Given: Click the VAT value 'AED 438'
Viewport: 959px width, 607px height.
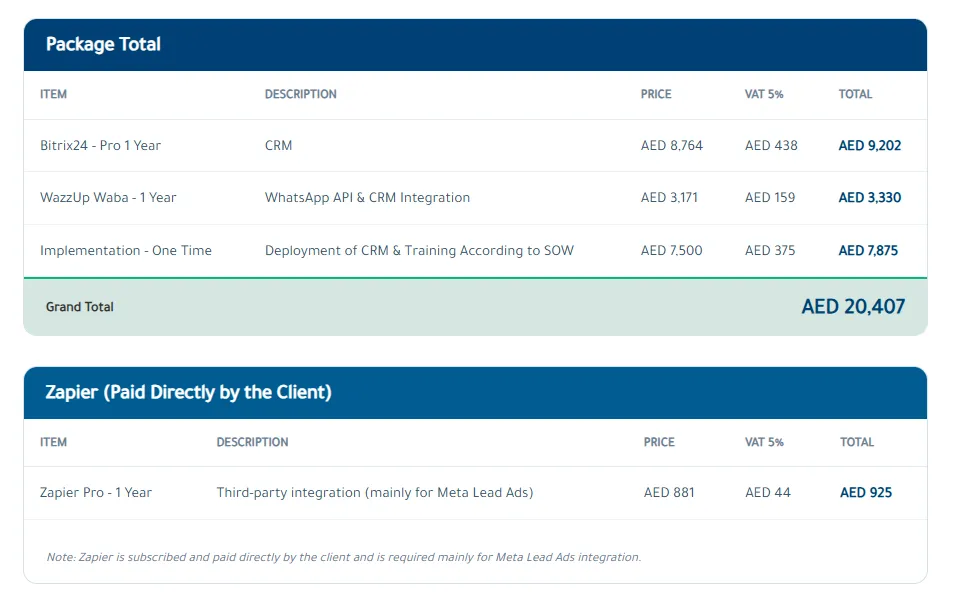Looking at the screenshot, I should pos(771,146).
